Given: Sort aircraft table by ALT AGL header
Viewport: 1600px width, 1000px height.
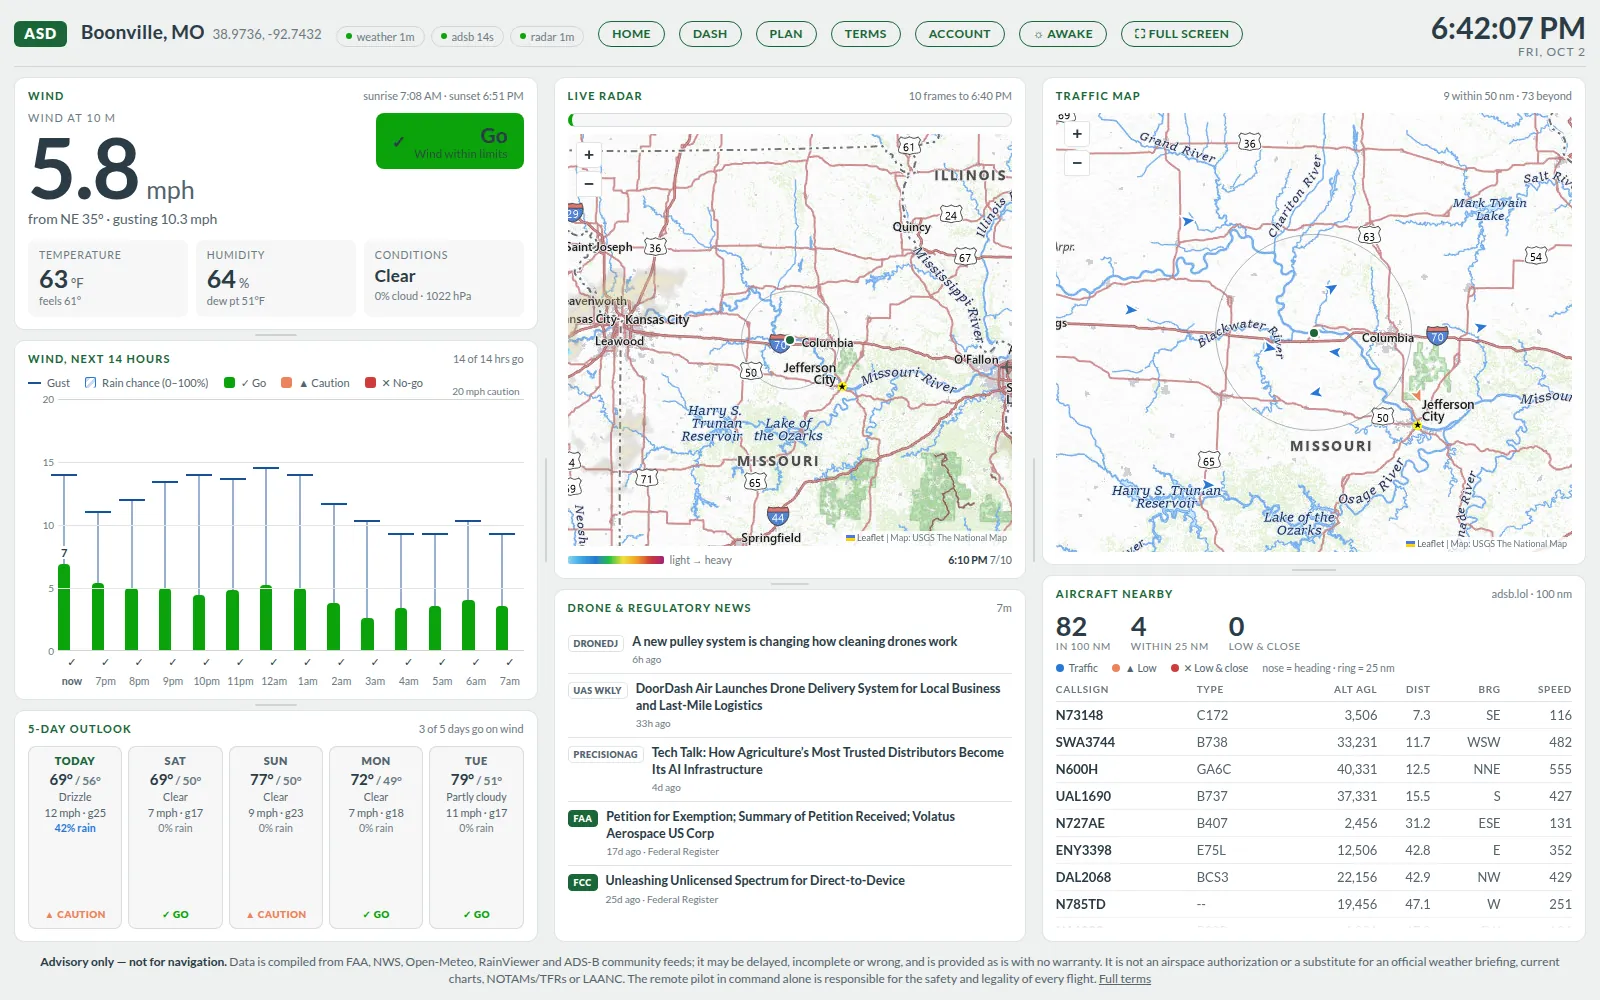Looking at the screenshot, I should pos(1355,690).
